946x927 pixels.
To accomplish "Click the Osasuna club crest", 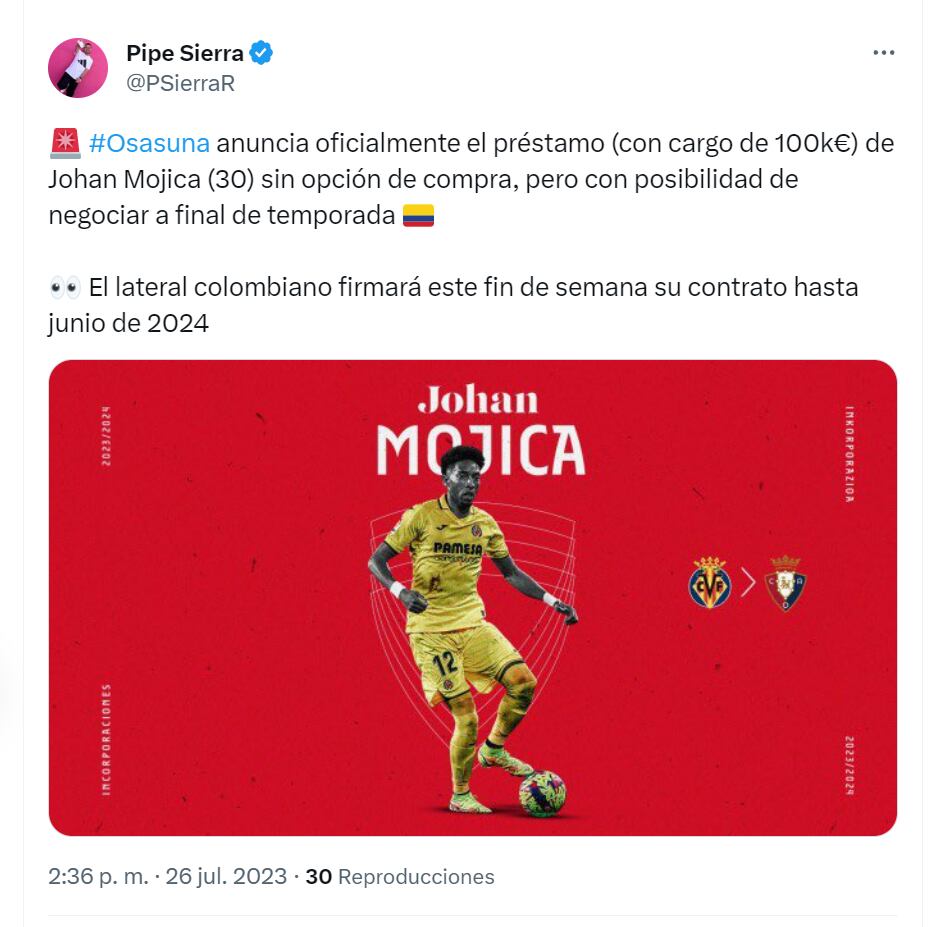I will pyautogui.click(x=785, y=583).
